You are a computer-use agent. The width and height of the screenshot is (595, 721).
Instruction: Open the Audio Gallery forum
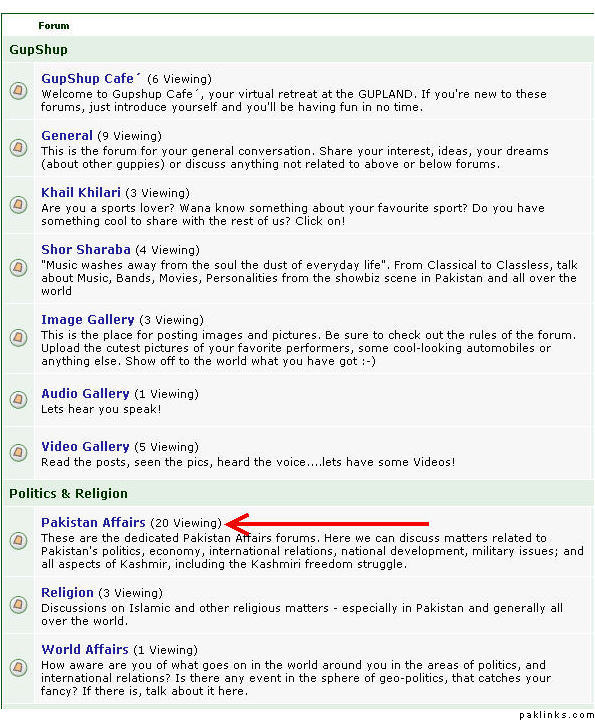coord(86,394)
